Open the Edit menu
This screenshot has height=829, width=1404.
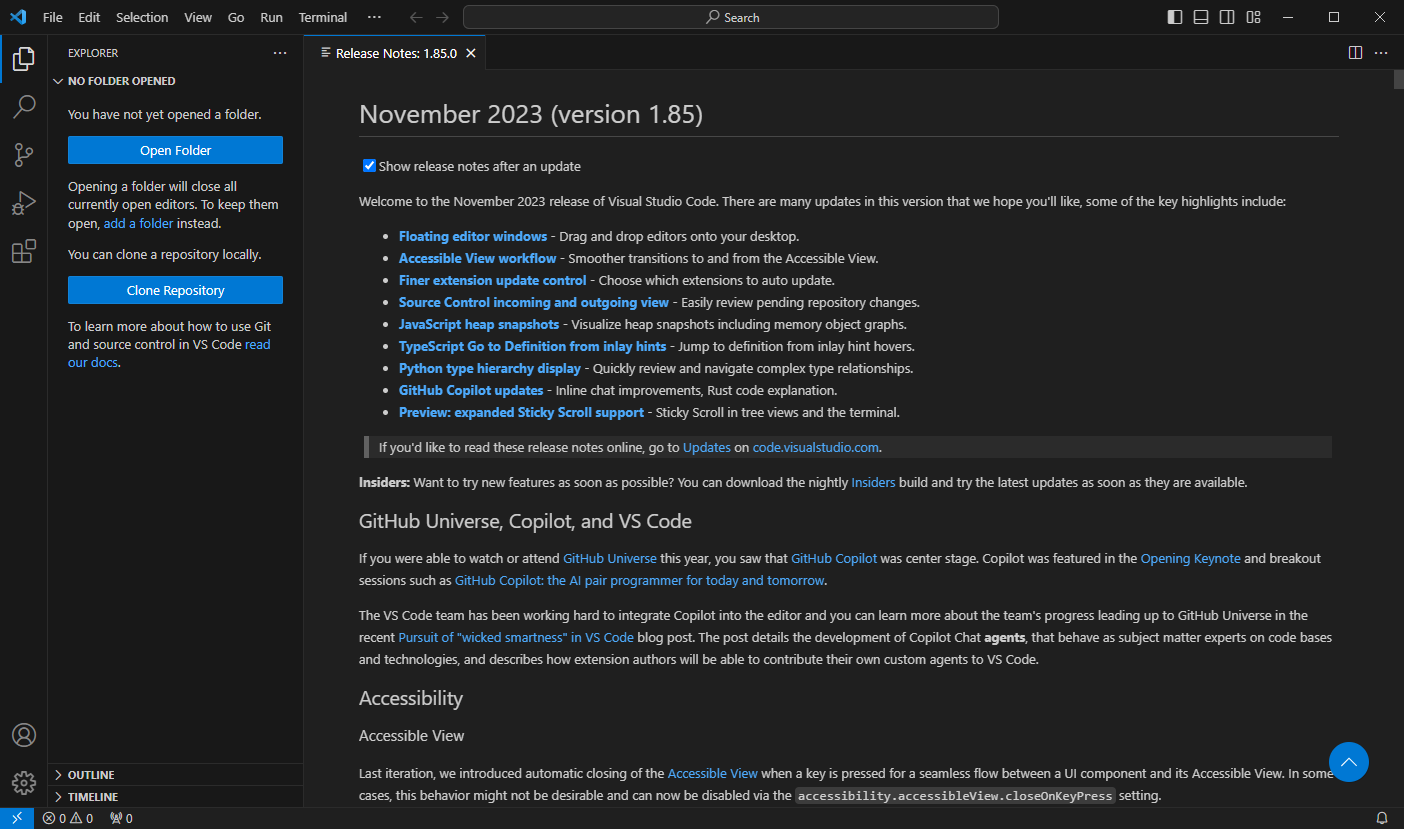(x=89, y=17)
